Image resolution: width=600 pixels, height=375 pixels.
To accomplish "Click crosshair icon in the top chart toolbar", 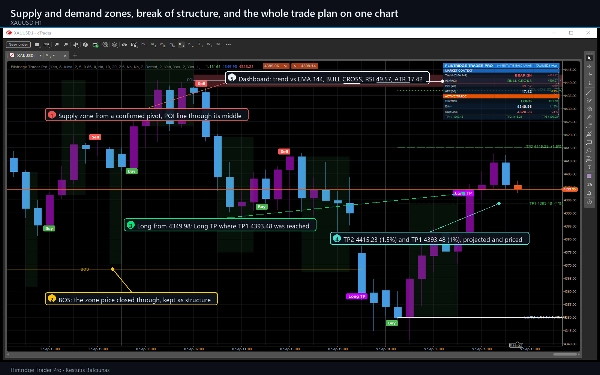I will [x=76, y=45].
